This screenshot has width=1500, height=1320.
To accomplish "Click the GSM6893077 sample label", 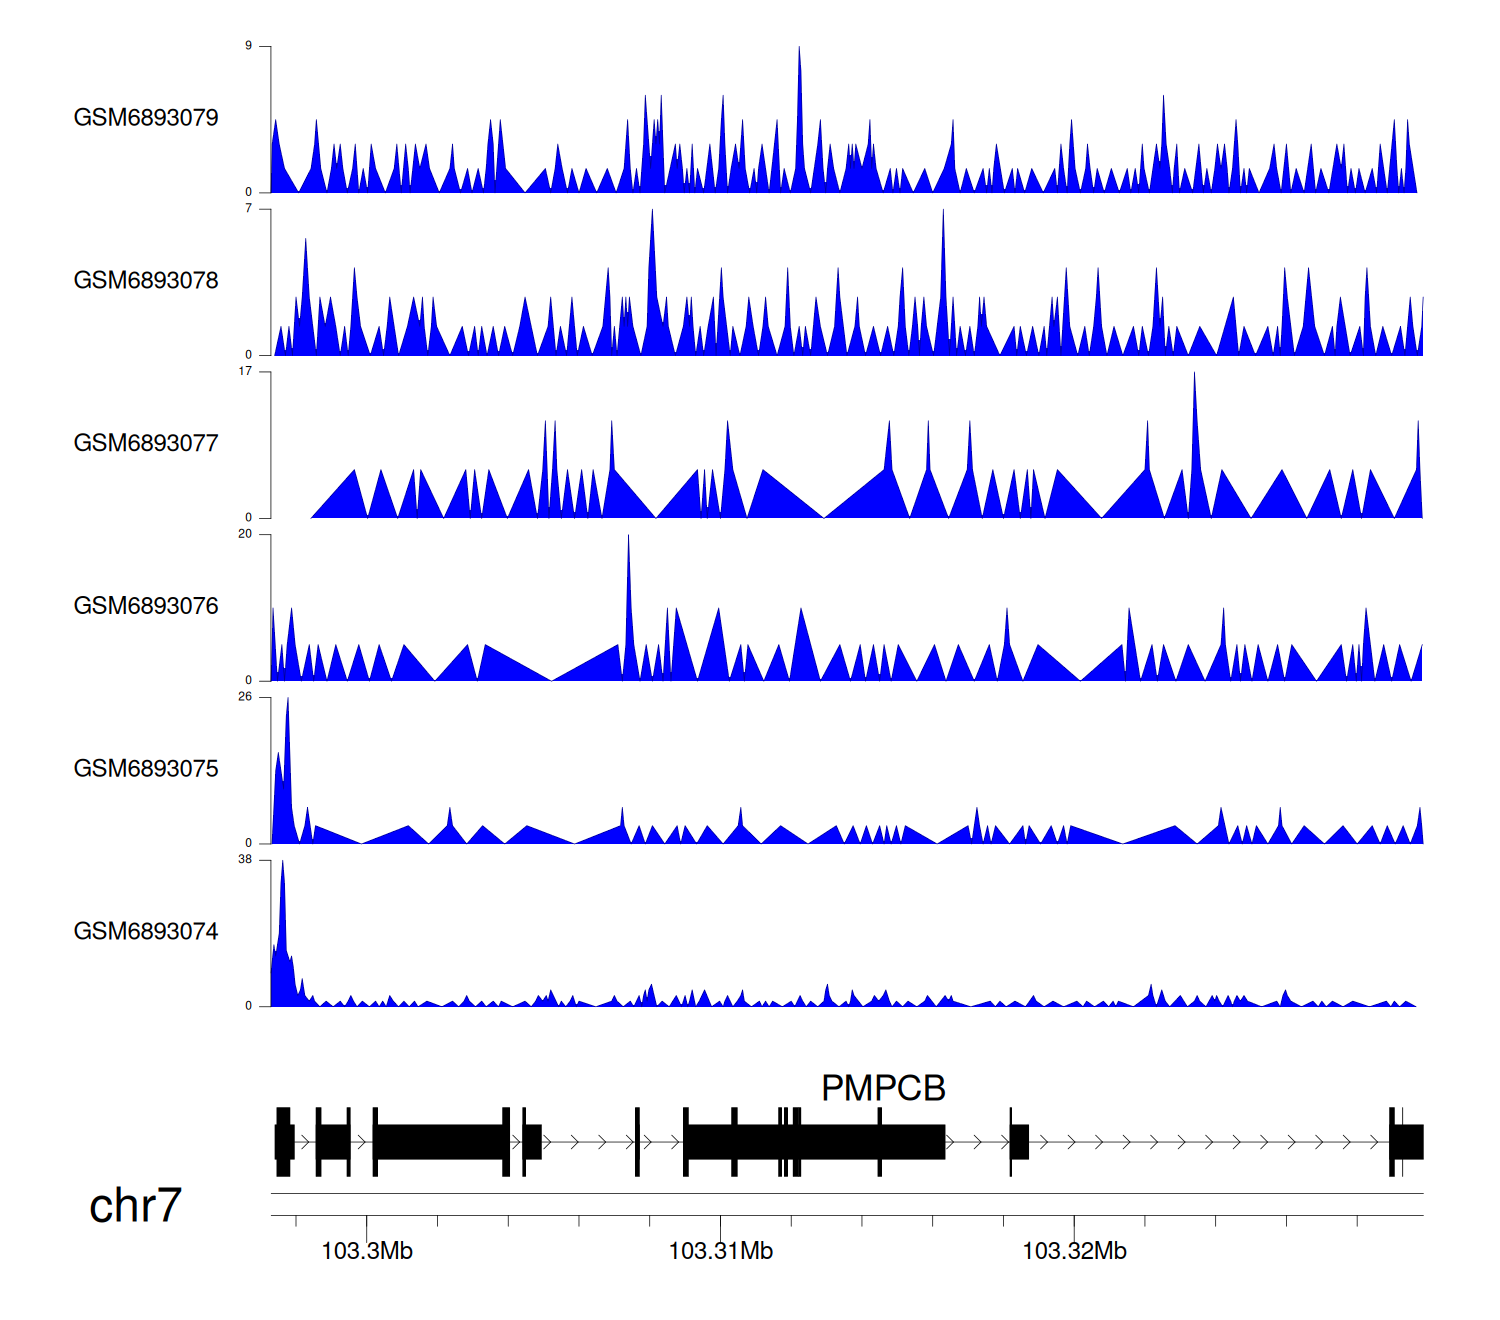I will click(x=146, y=443).
